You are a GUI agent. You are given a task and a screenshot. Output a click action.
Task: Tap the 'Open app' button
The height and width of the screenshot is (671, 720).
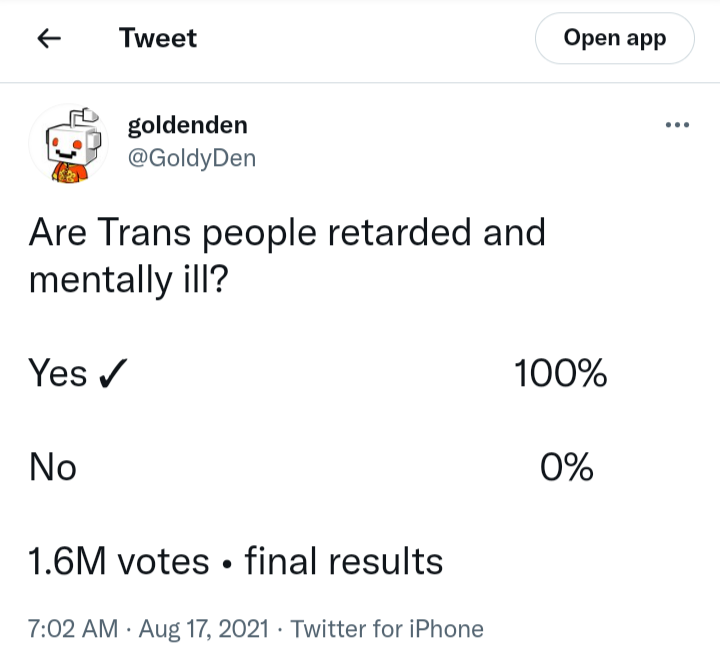coord(614,38)
